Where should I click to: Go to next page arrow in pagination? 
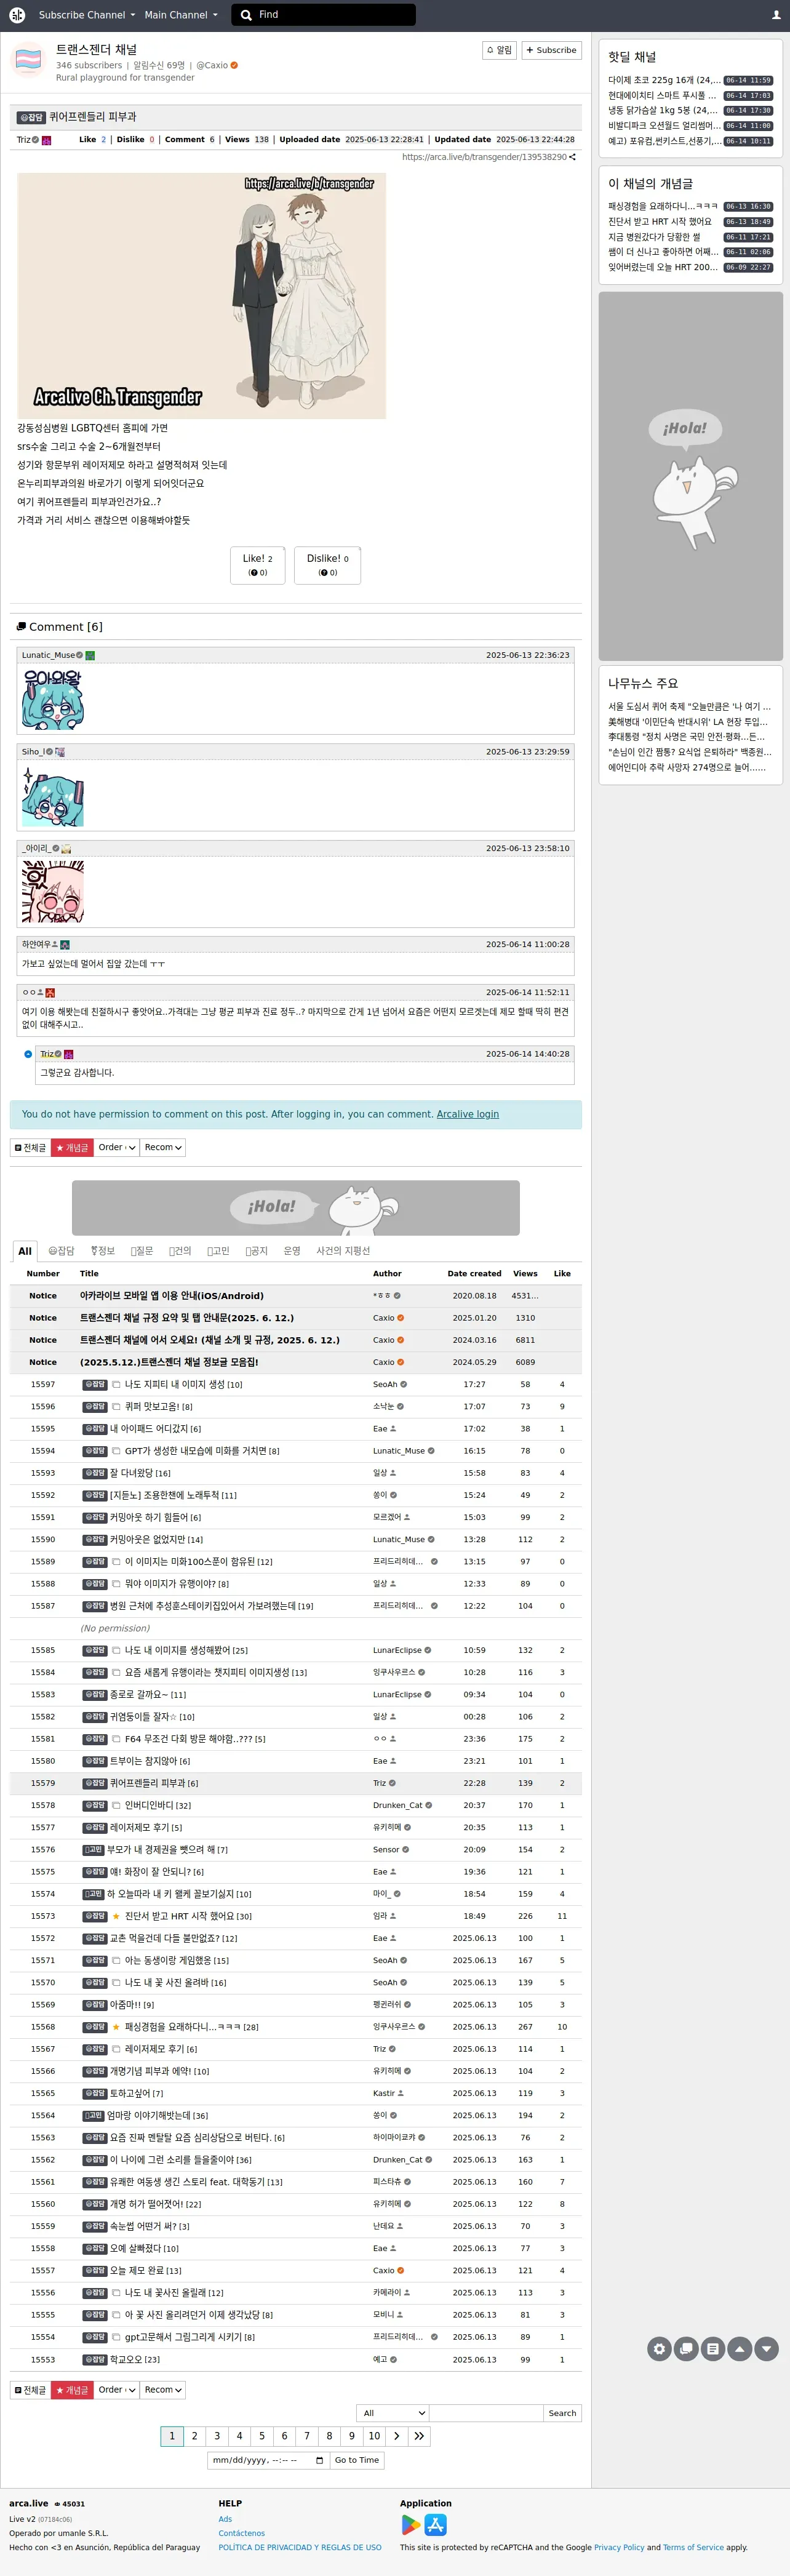click(x=397, y=2436)
